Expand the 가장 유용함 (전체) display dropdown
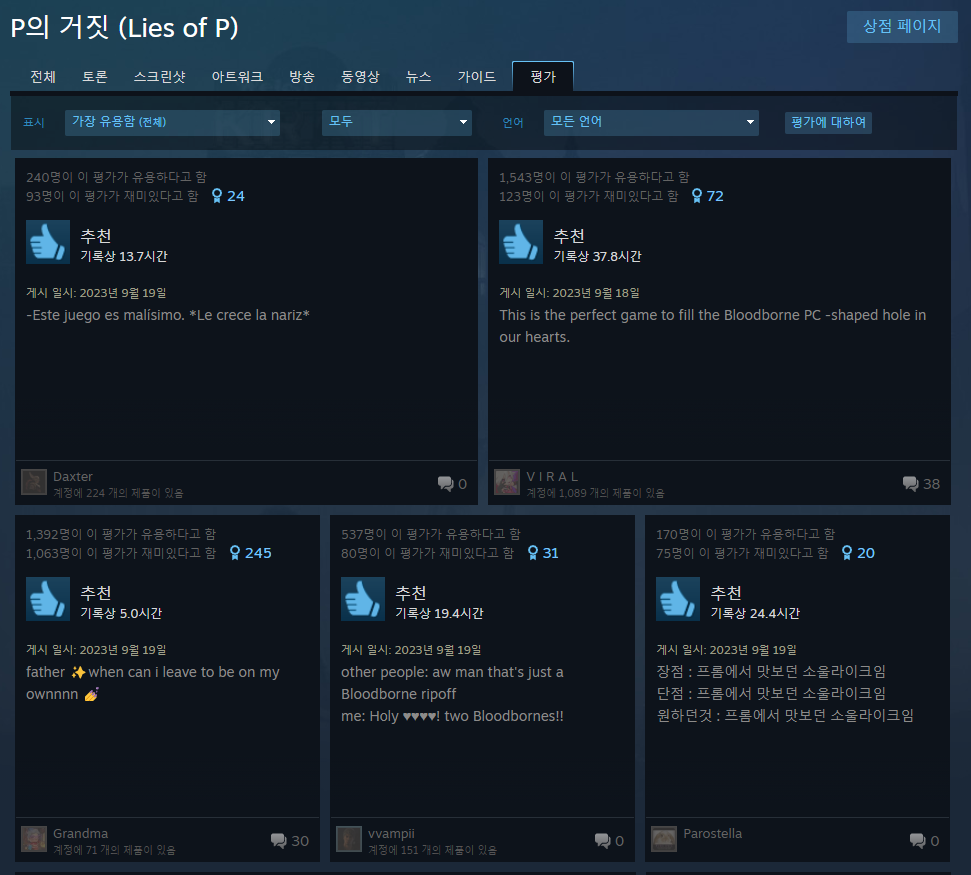 (x=172, y=123)
